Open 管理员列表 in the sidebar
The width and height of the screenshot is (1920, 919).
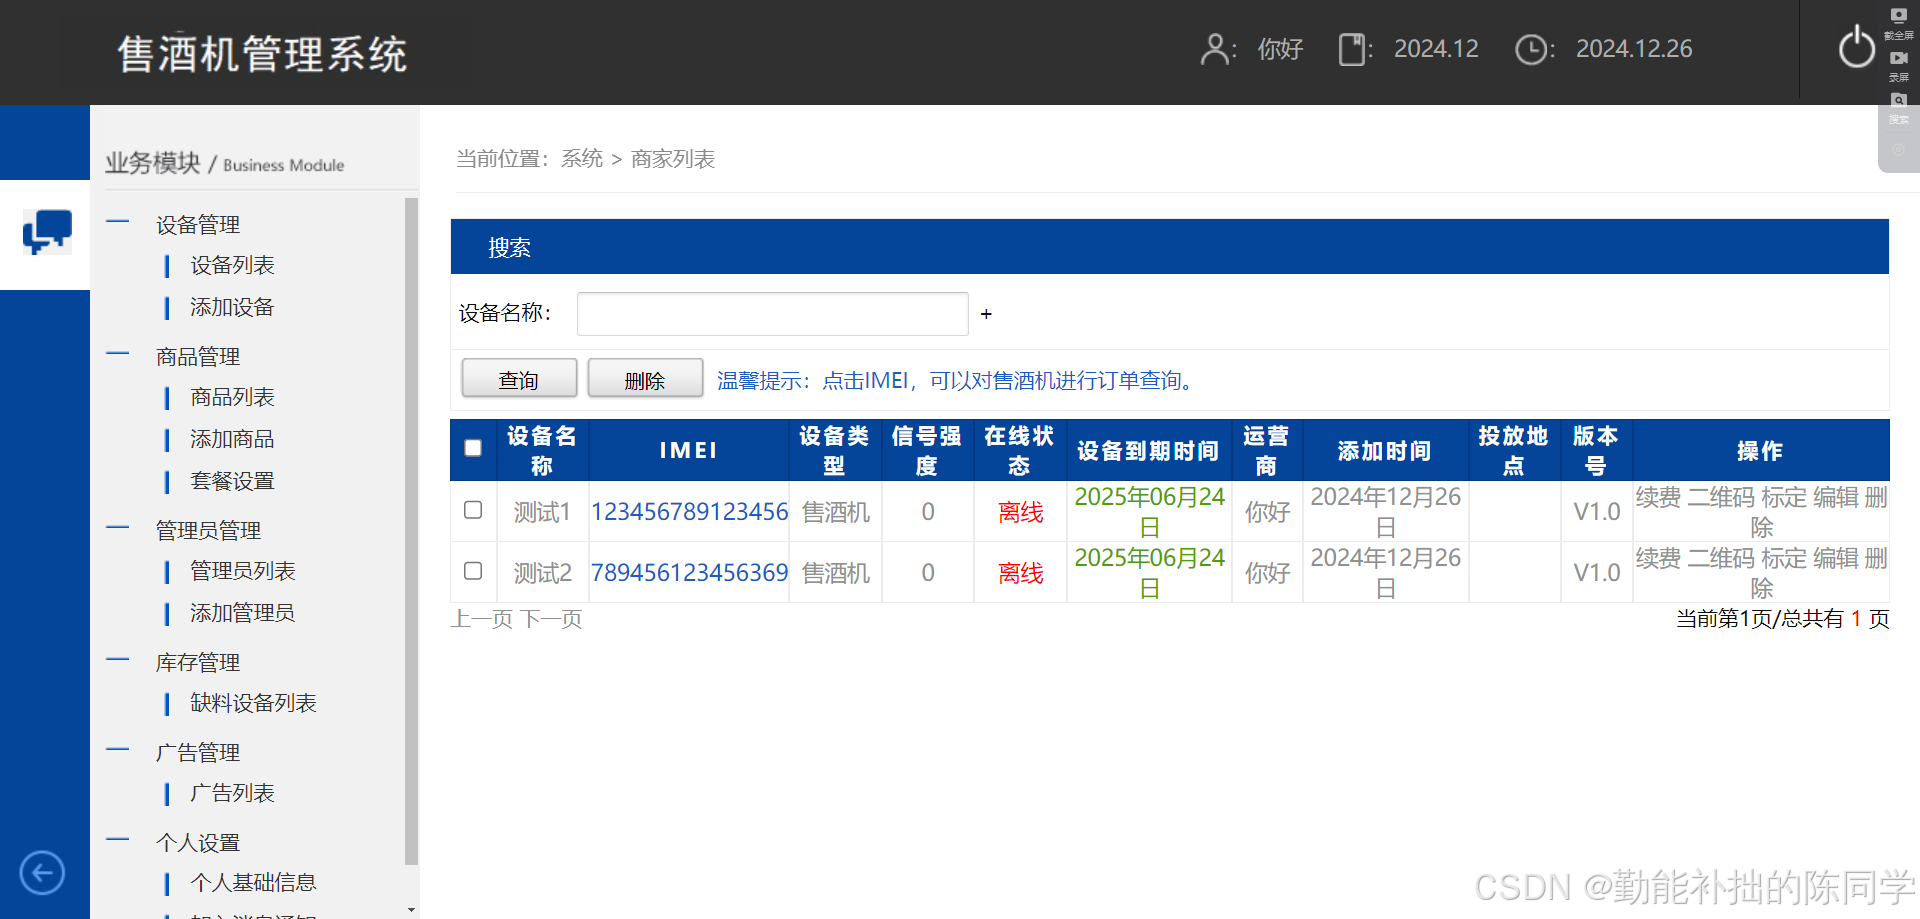coord(243,571)
